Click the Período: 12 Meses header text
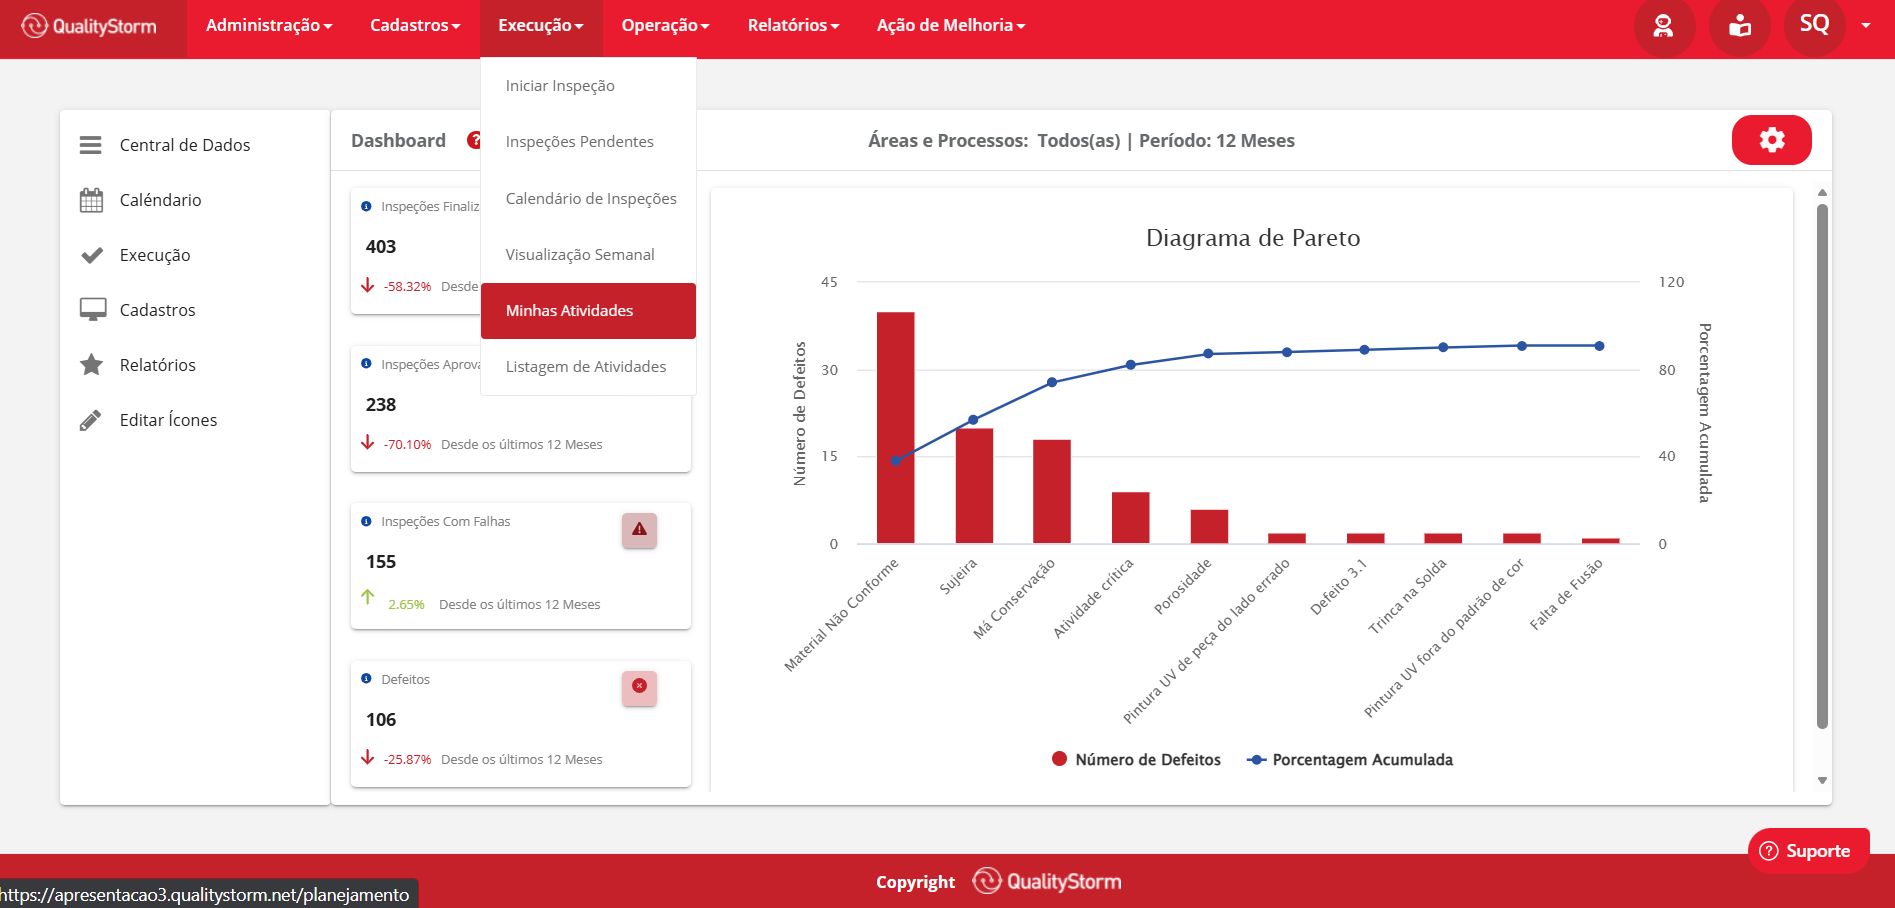The height and width of the screenshot is (908, 1895). (x=1217, y=141)
